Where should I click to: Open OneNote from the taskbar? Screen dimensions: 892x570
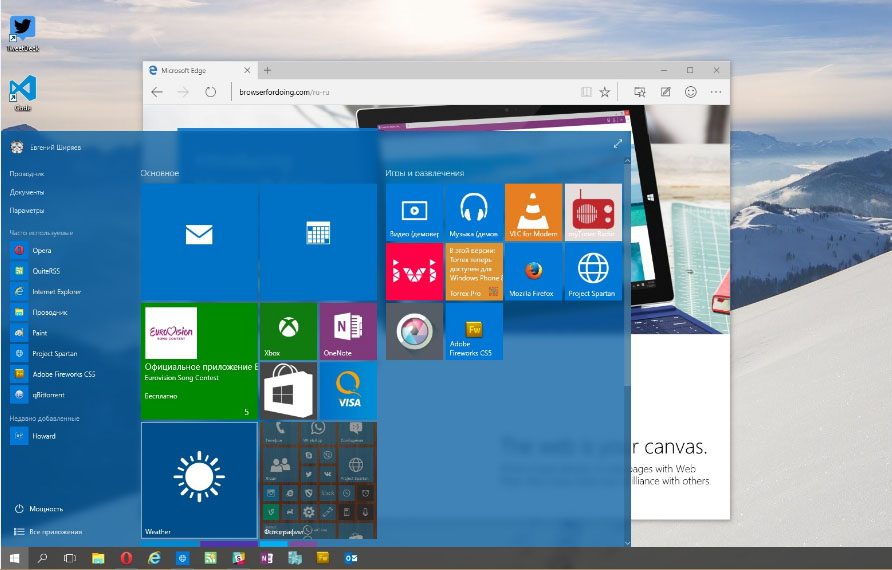pos(266,558)
